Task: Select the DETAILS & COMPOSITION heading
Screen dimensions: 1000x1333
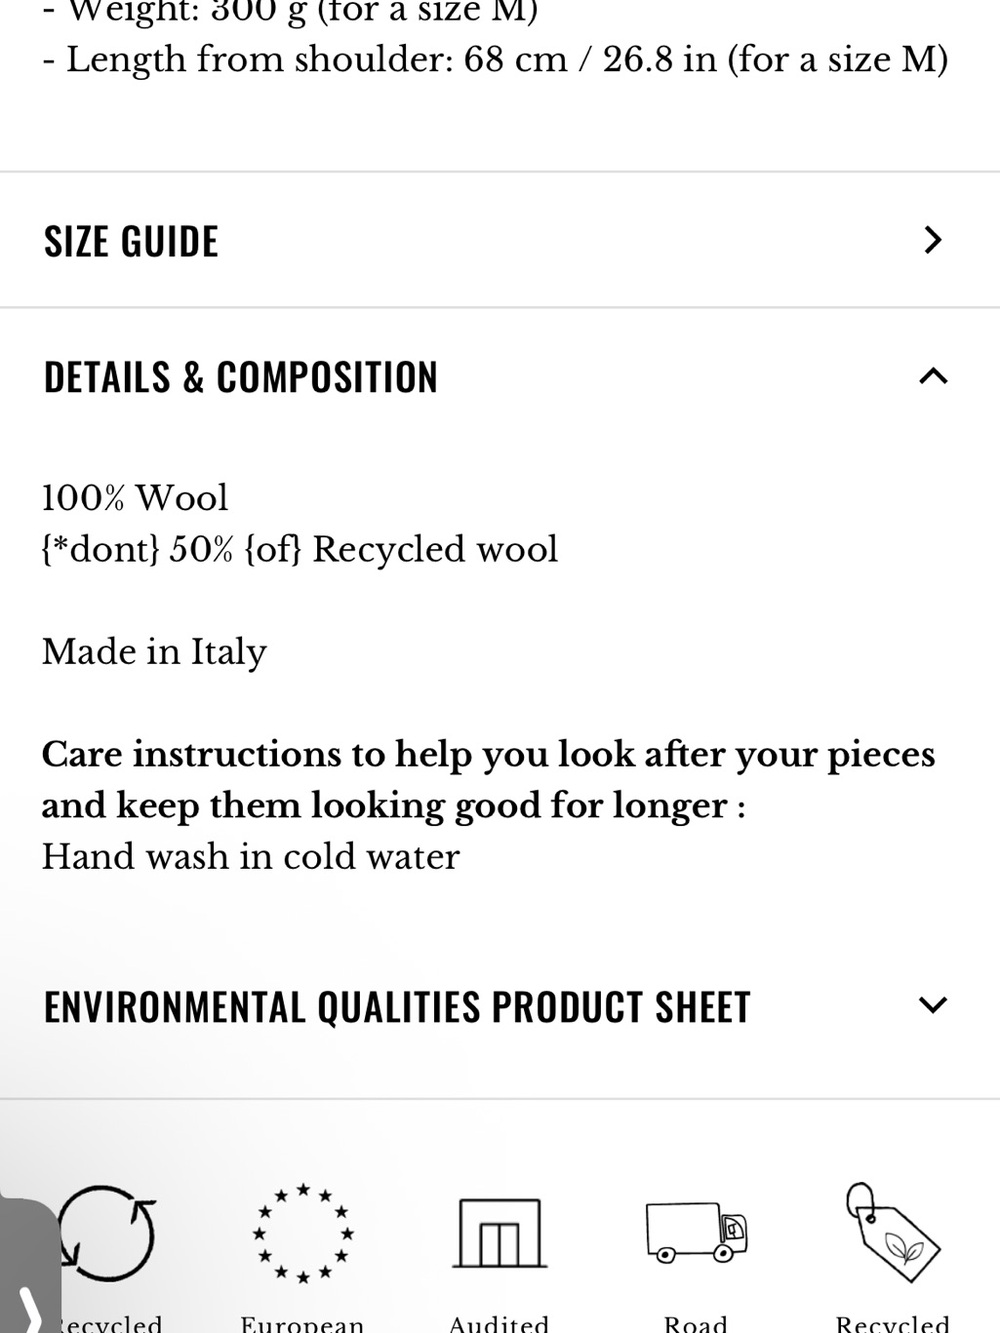Action: coord(241,378)
